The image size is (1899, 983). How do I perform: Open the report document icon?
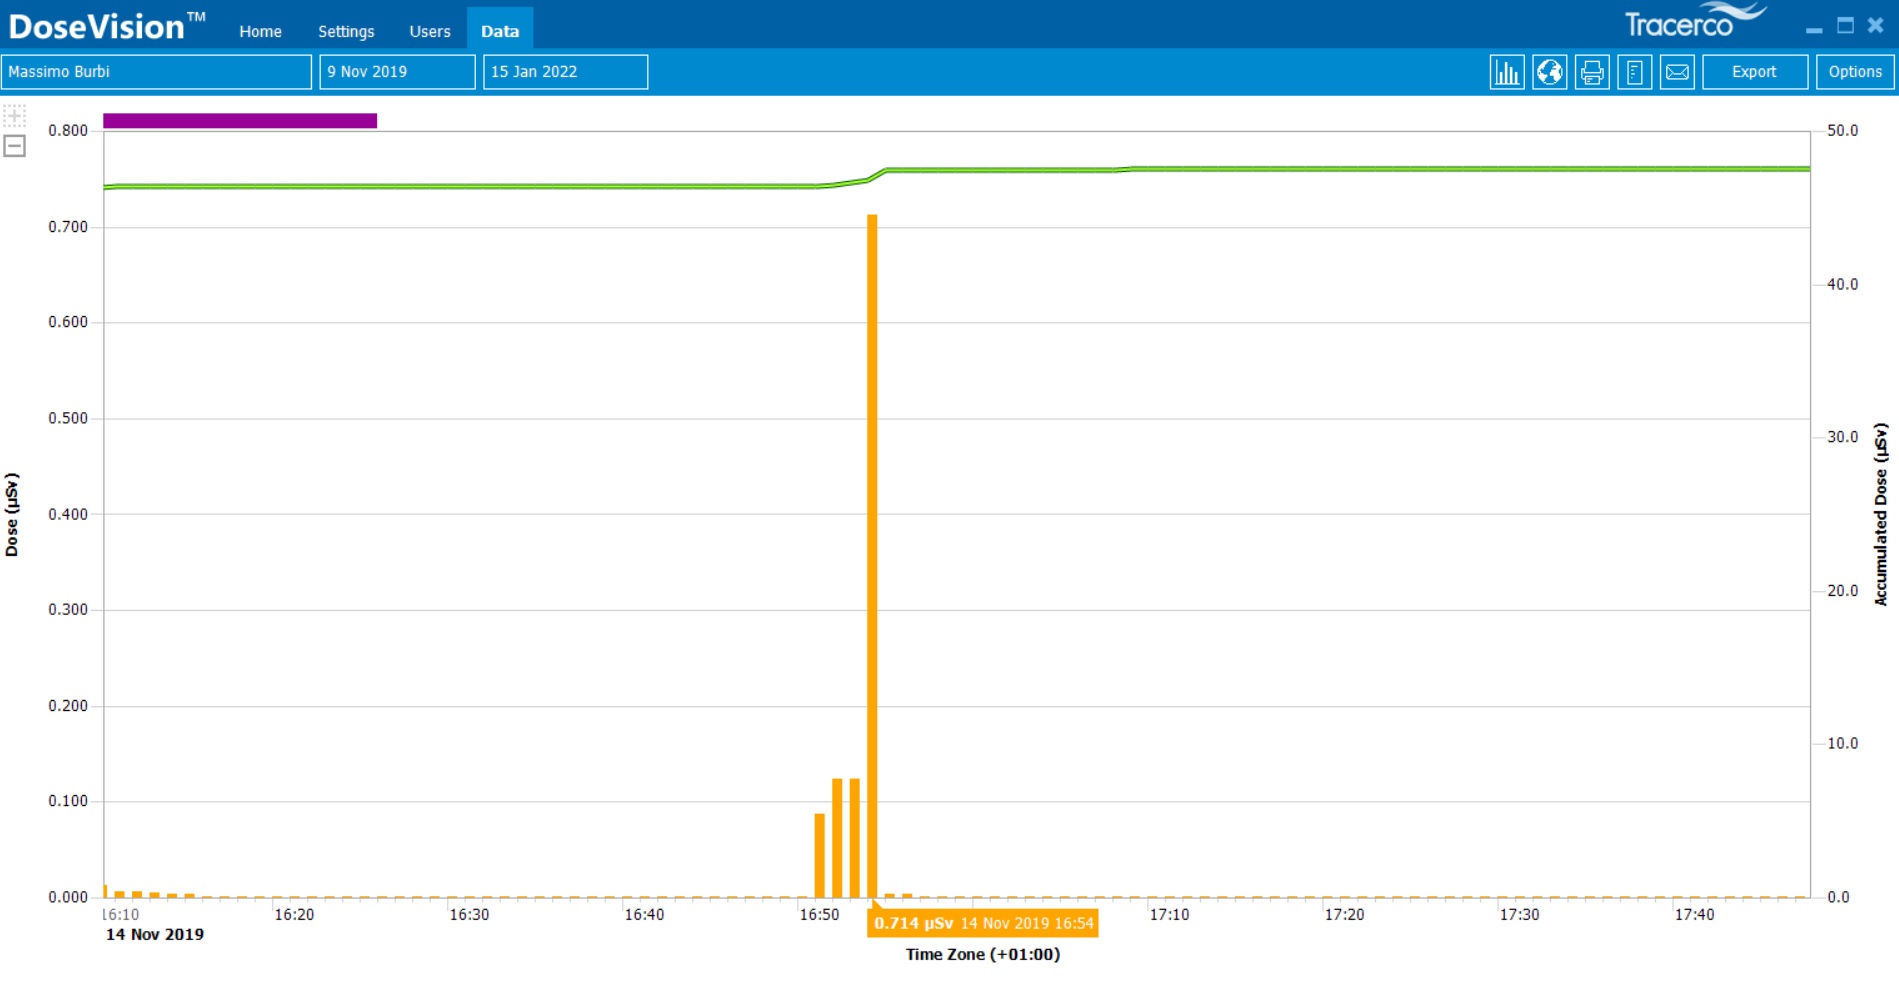tap(1634, 72)
